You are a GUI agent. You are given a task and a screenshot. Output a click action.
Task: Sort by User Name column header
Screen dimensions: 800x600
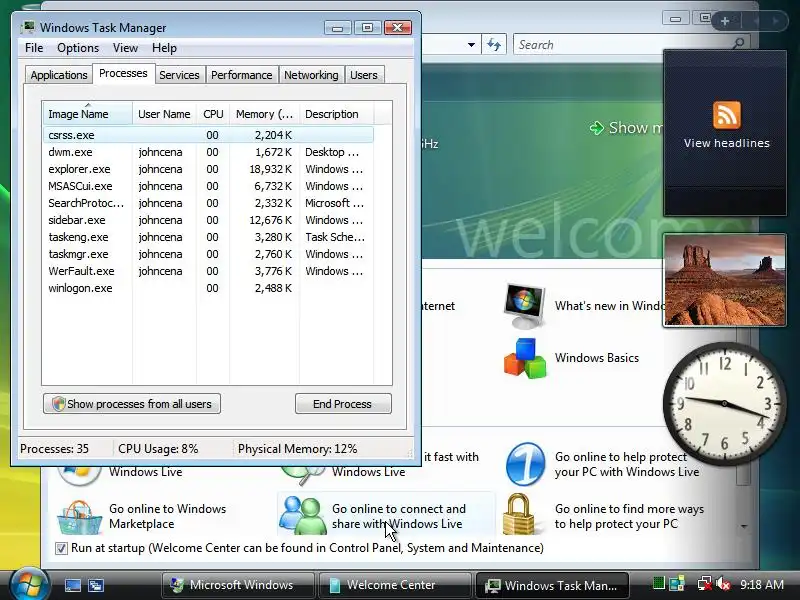click(164, 114)
